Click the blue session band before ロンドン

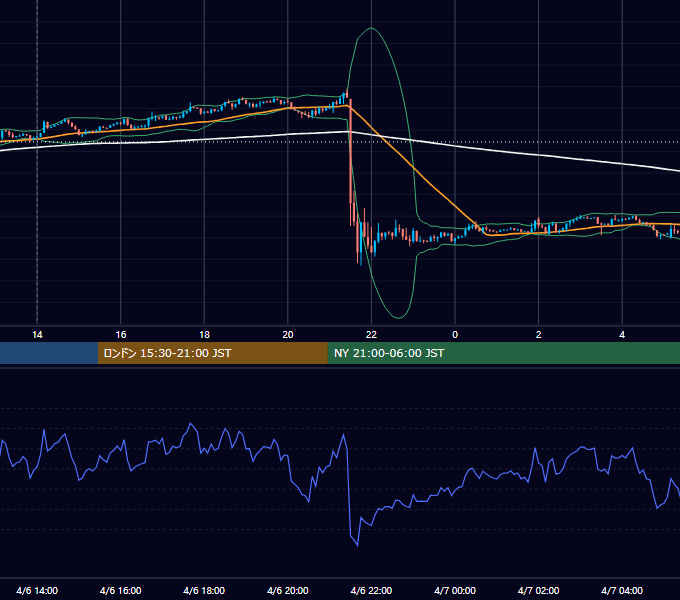(49, 353)
